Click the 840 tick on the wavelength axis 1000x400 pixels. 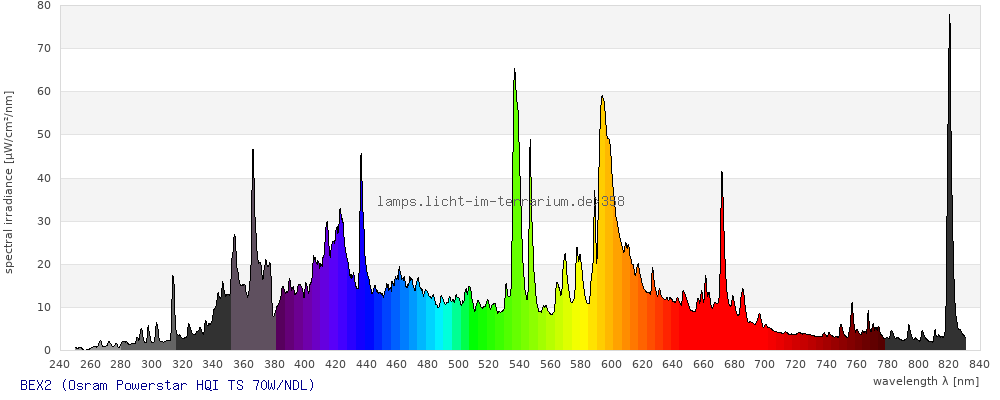[979, 363]
